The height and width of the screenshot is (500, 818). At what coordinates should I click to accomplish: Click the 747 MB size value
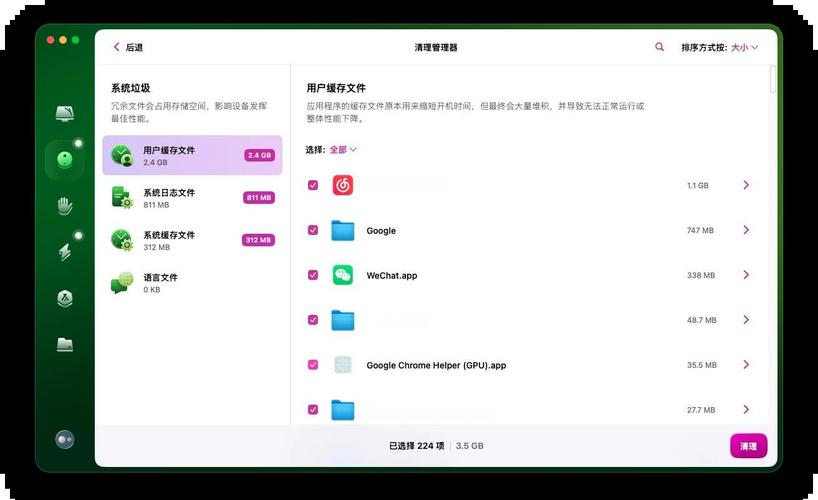pos(700,230)
